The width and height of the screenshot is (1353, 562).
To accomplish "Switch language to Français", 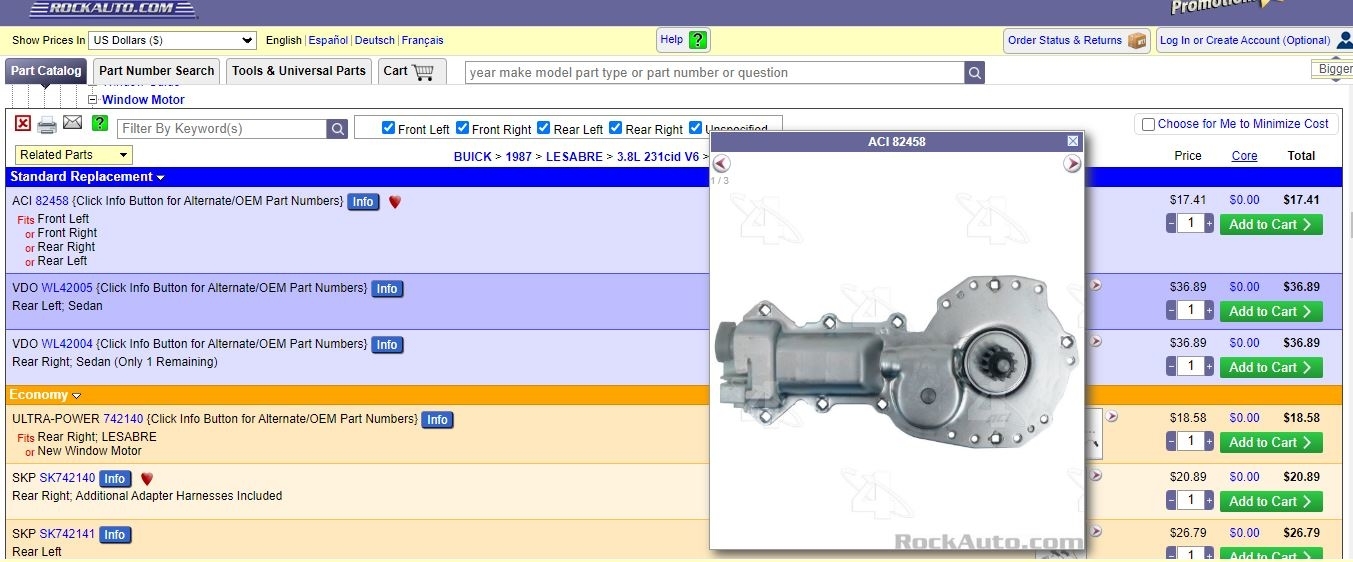I will 423,40.
